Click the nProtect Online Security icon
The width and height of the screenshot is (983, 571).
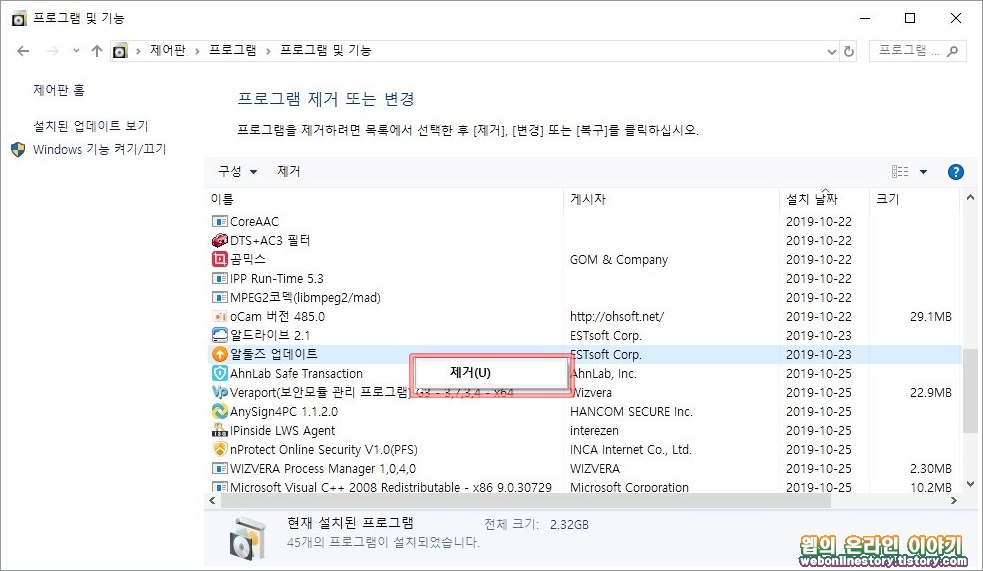pyautogui.click(x=219, y=449)
